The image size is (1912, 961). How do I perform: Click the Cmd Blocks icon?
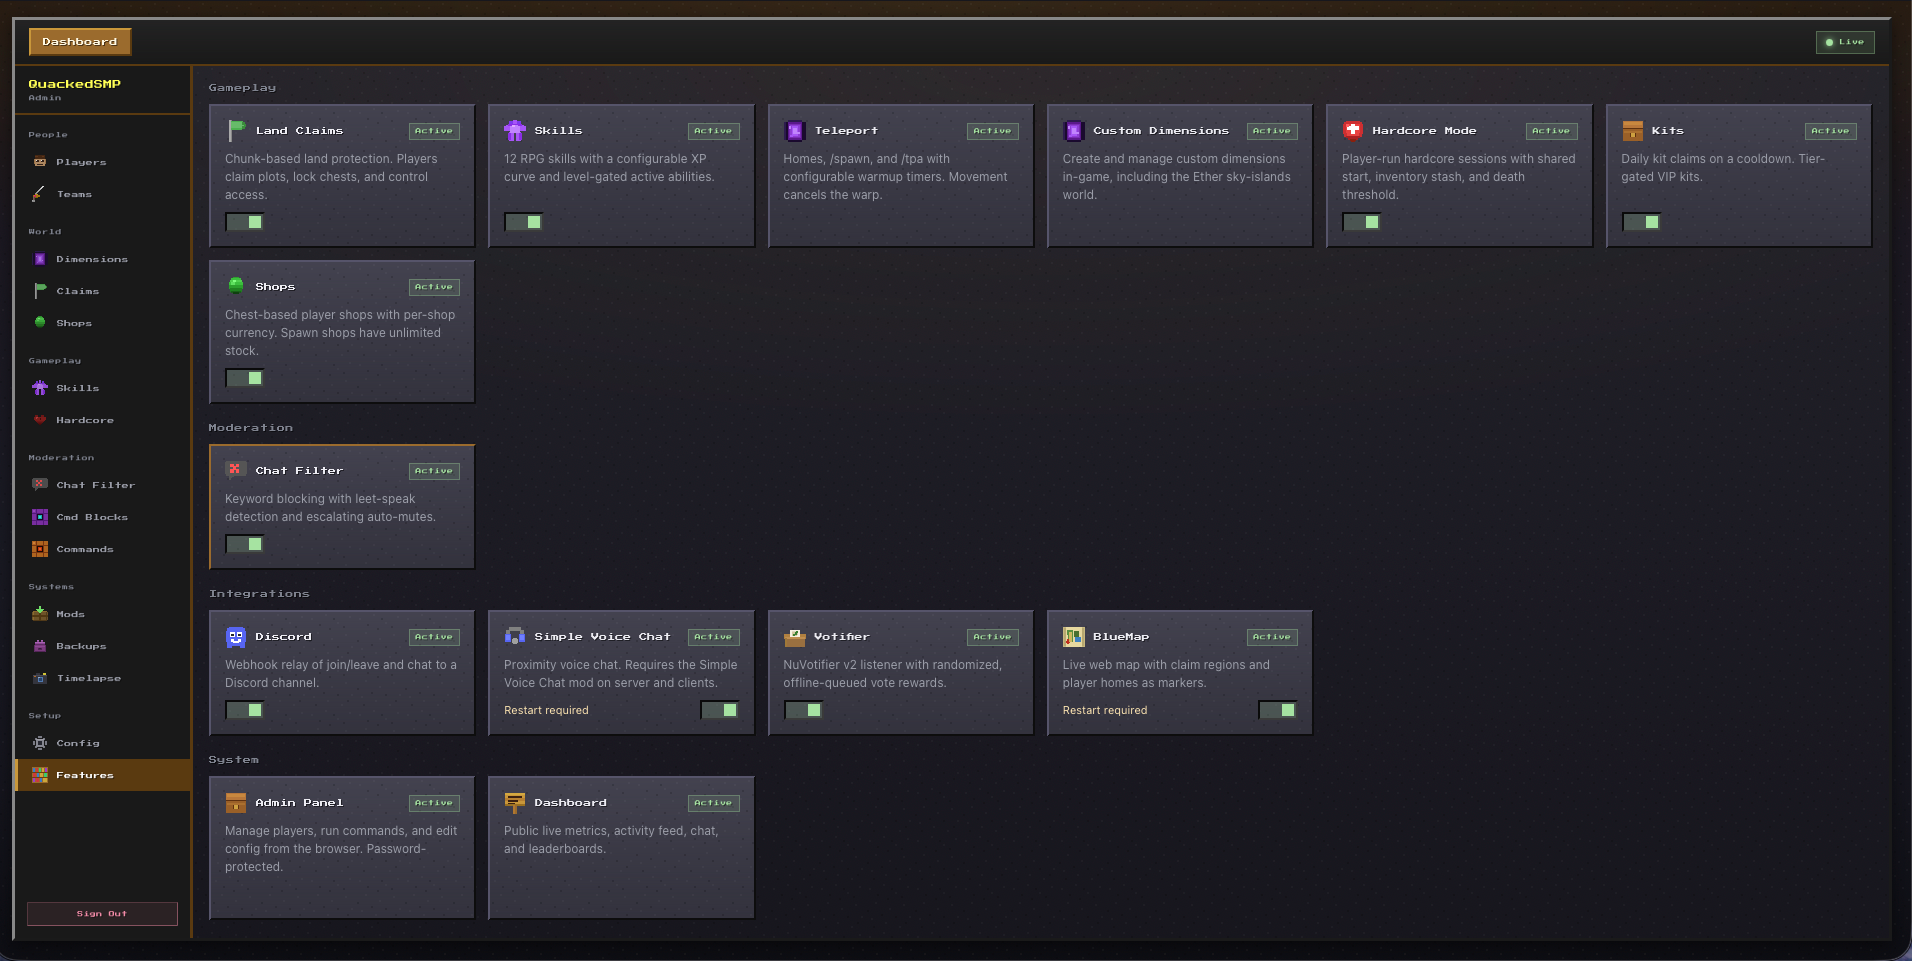tap(40, 517)
